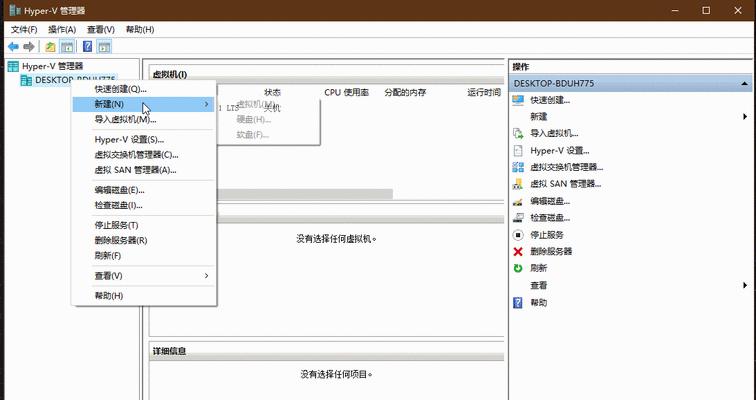Image resolution: width=756 pixels, height=400 pixels.
Task: Collapse the DESKTOP-BDUH775 actions section arrow
Action: point(744,83)
